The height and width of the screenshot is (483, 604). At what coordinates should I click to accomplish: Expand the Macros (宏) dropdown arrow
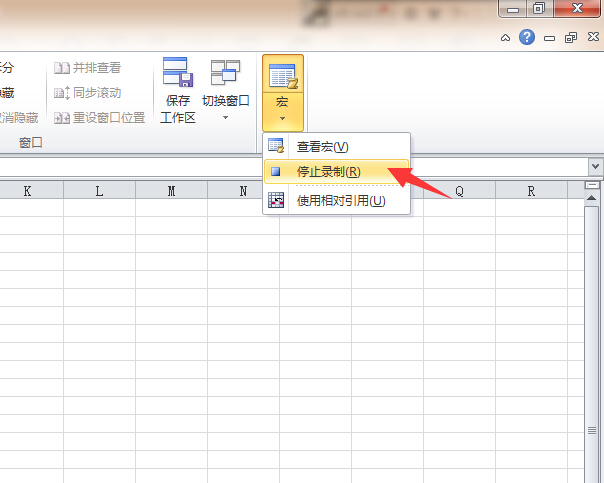[282, 118]
